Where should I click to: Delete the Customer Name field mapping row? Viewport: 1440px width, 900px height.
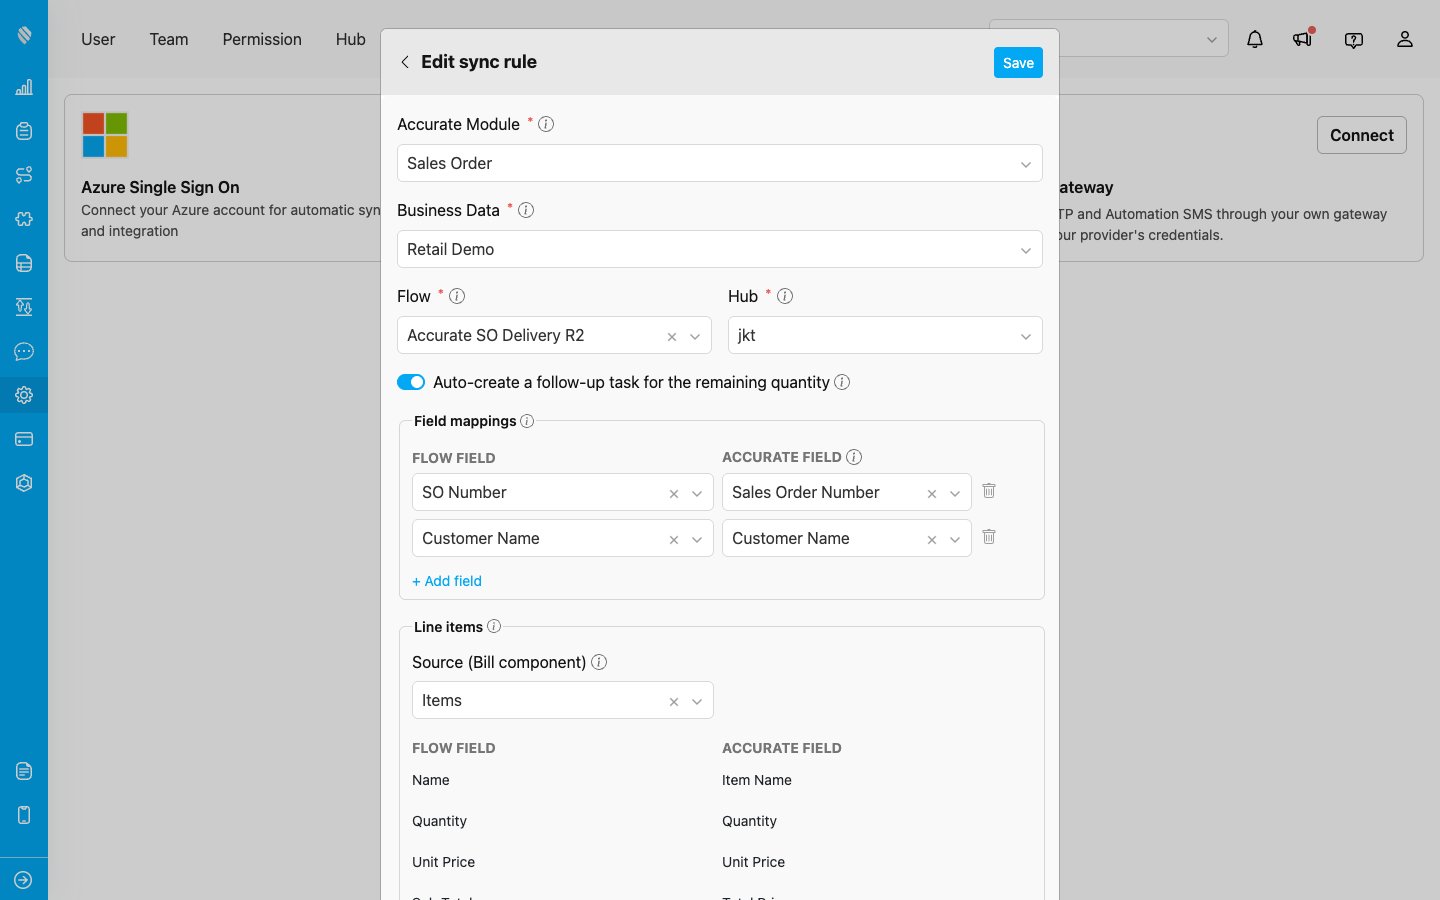pyautogui.click(x=989, y=537)
